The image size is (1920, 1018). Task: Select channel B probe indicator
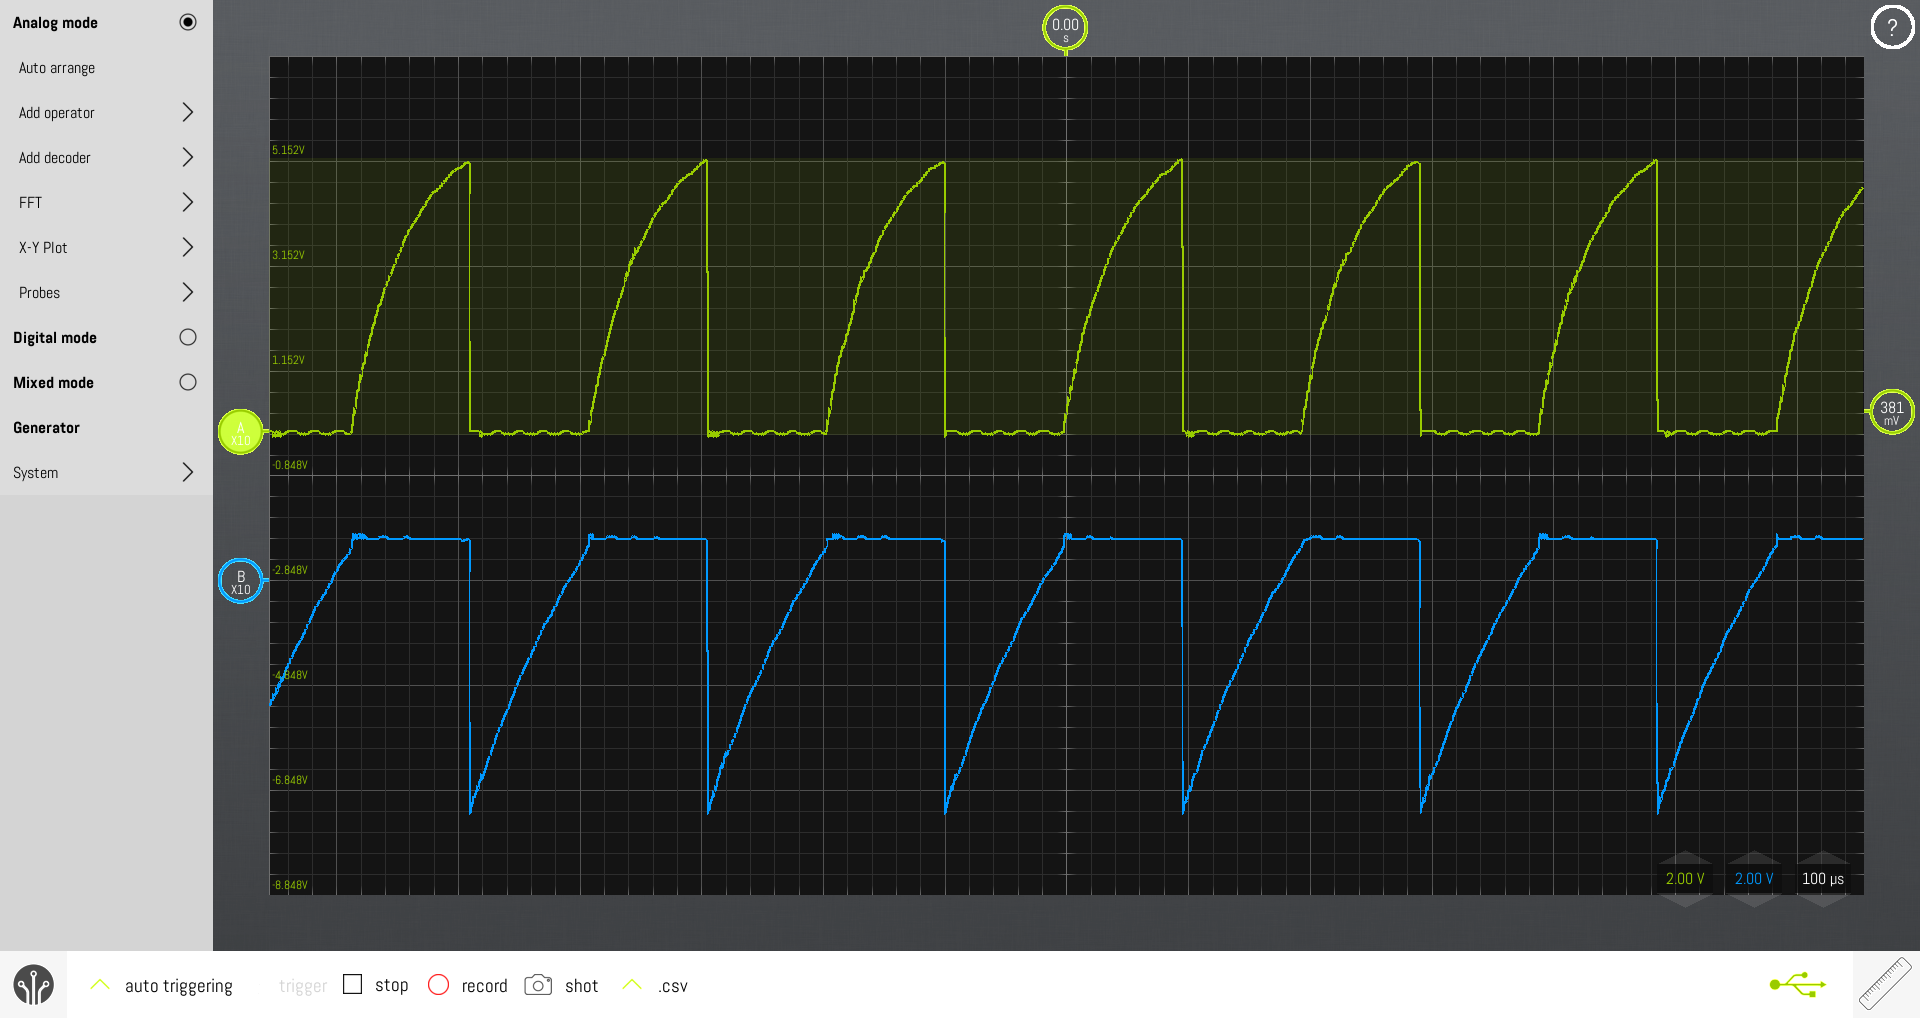click(240, 581)
